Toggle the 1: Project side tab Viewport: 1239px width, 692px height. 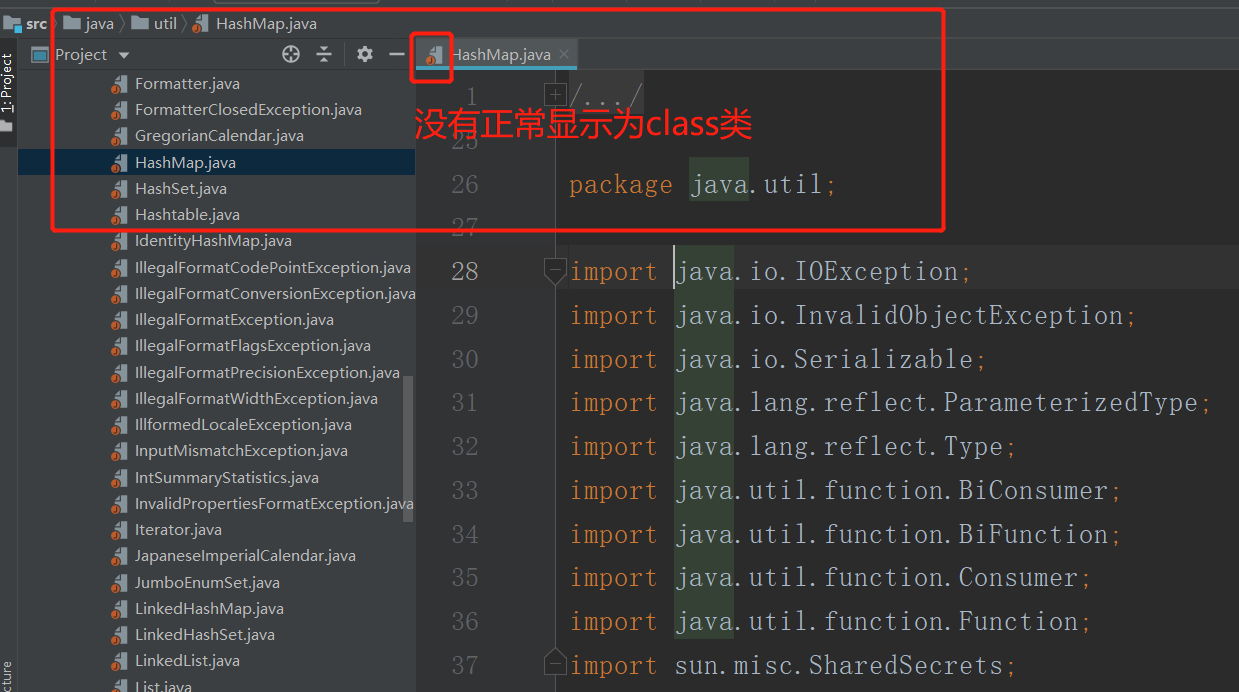pos(8,84)
